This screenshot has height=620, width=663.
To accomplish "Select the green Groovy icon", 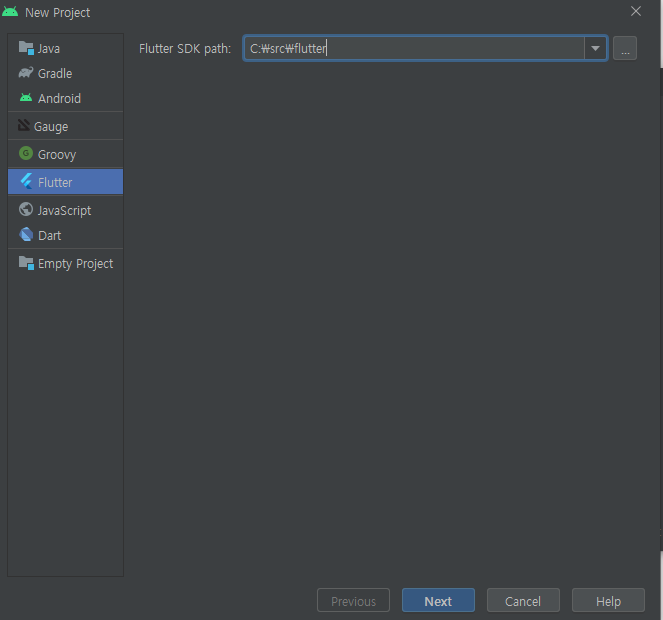I will pos(26,153).
